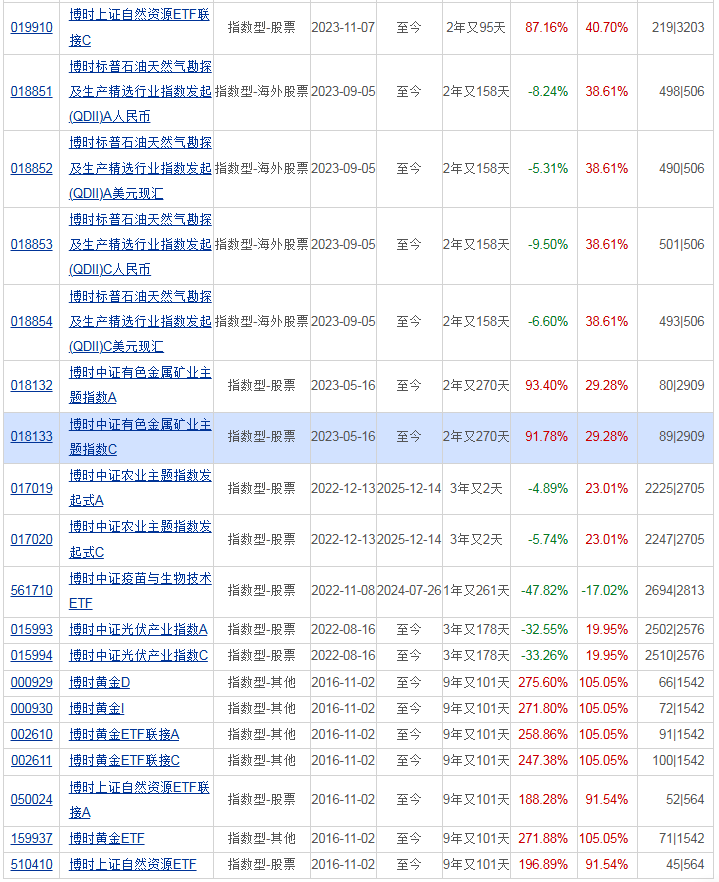Select the ranking 66|1542 cell
719x882 pixels.
coord(682,683)
